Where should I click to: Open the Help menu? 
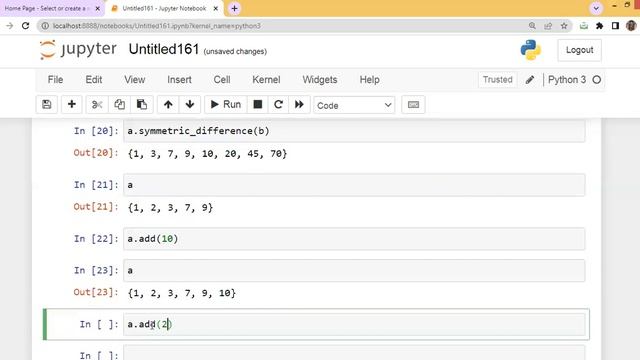click(x=369, y=80)
